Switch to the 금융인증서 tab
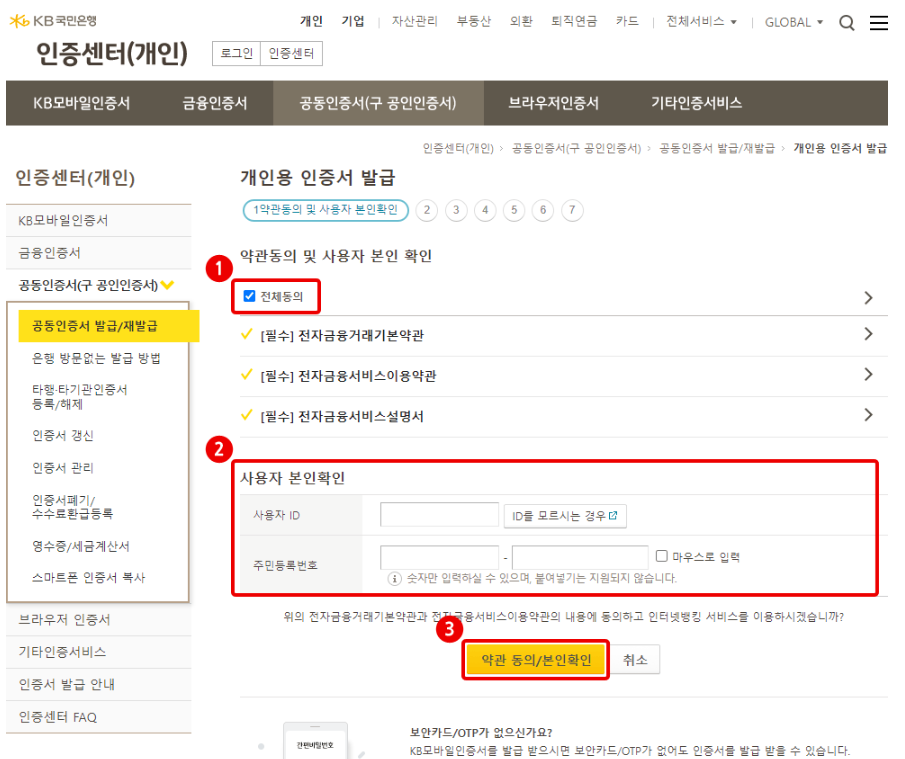 click(x=215, y=103)
